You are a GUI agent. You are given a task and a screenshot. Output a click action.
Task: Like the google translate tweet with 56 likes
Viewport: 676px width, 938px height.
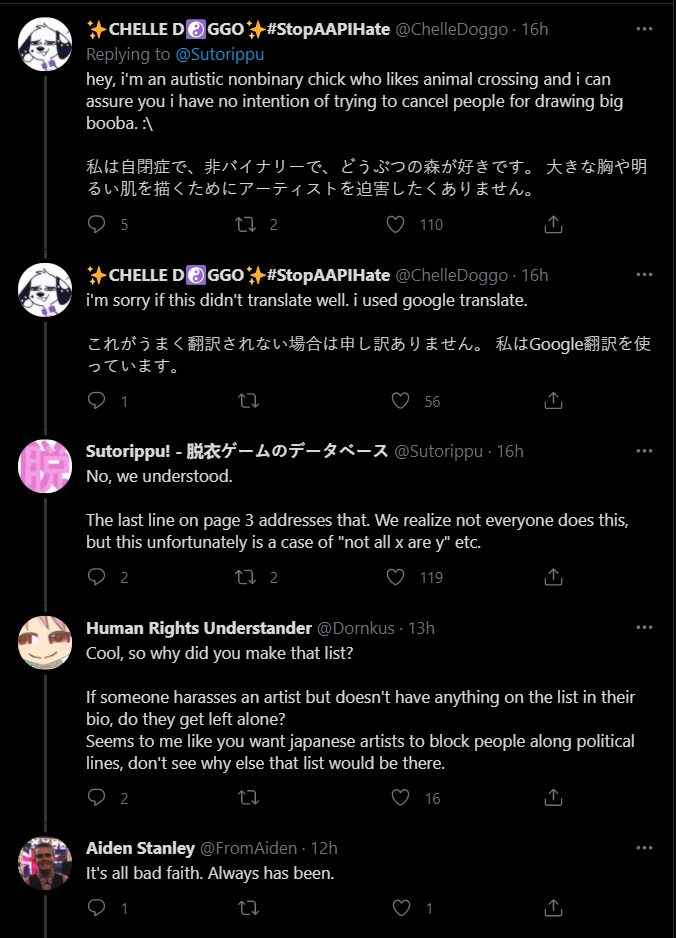coord(400,401)
